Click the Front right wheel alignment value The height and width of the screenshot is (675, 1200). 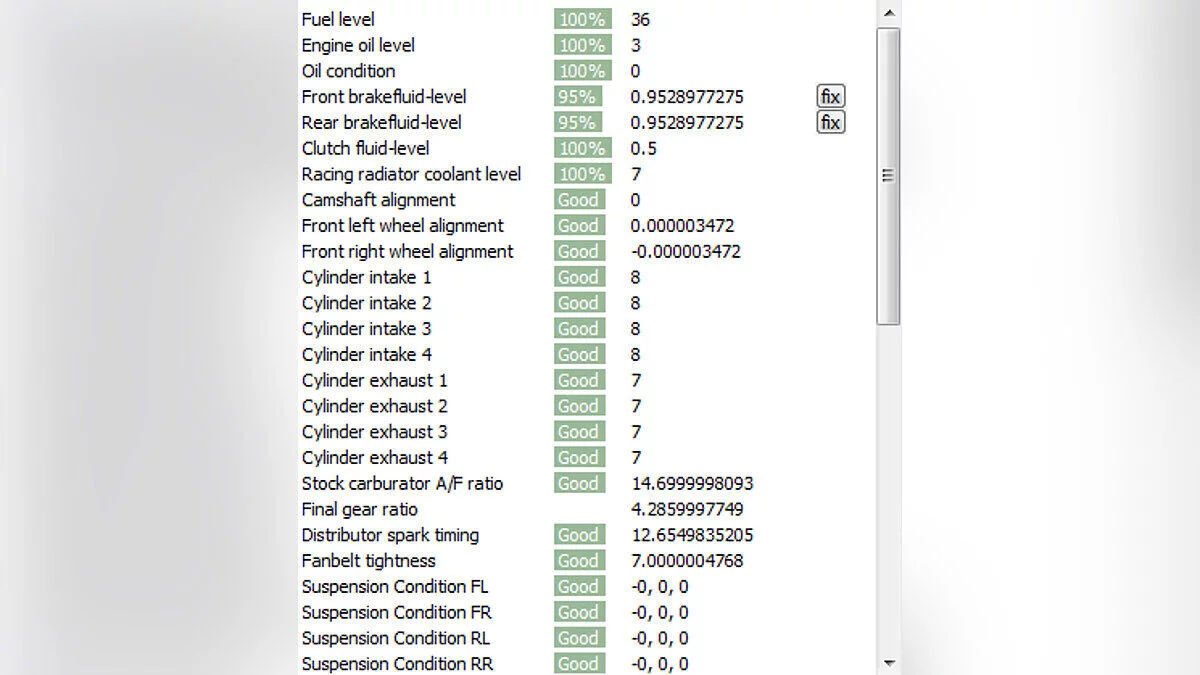(x=686, y=252)
